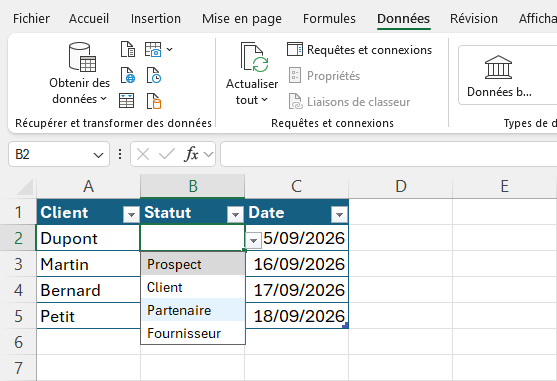Click the validation list arrow beside cell B2
Viewport: 557px width, 381px height.
(x=253, y=241)
